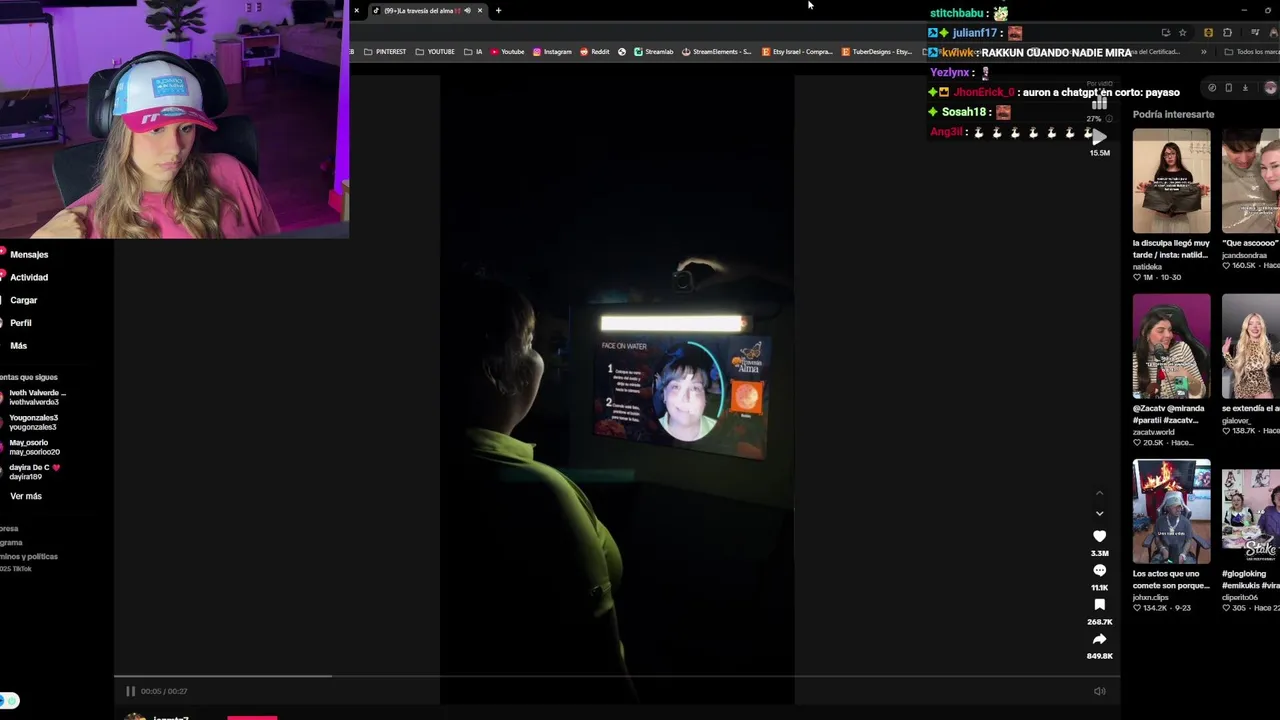
Task: Open the Etsy Israel bookmark
Action: 797,52
